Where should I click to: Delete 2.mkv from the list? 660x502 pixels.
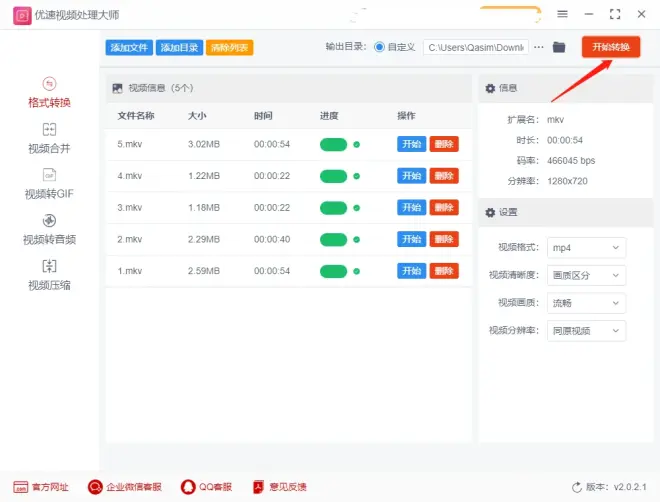pos(444,239)
